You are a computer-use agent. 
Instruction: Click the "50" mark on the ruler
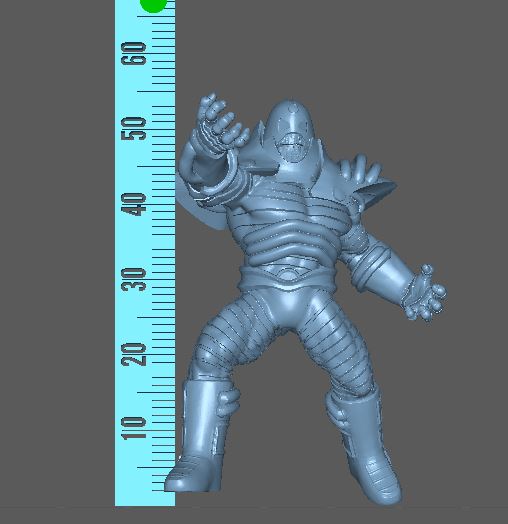(134, 129)
